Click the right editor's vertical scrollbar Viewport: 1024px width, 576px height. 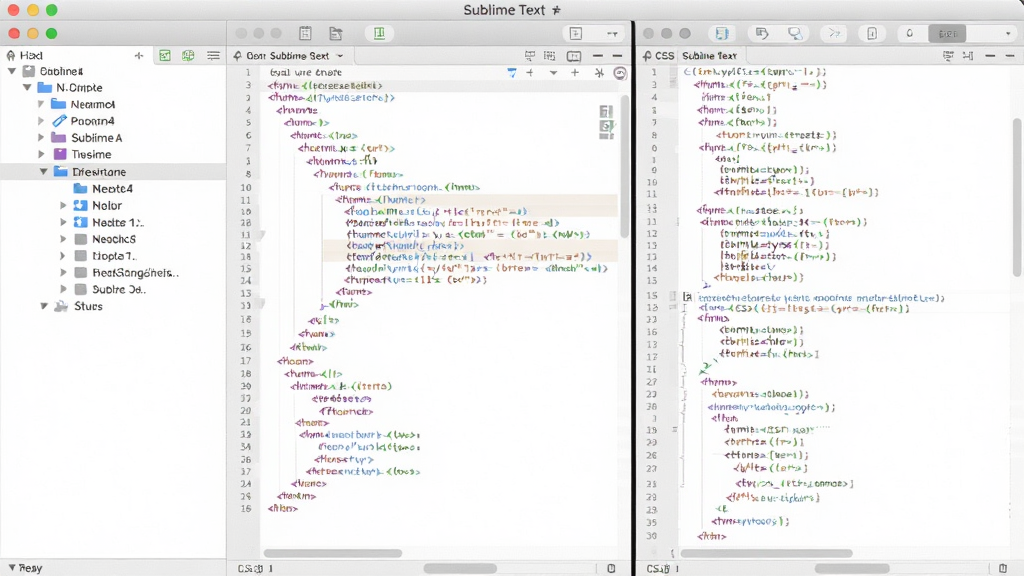click(x=1018, y=197)
